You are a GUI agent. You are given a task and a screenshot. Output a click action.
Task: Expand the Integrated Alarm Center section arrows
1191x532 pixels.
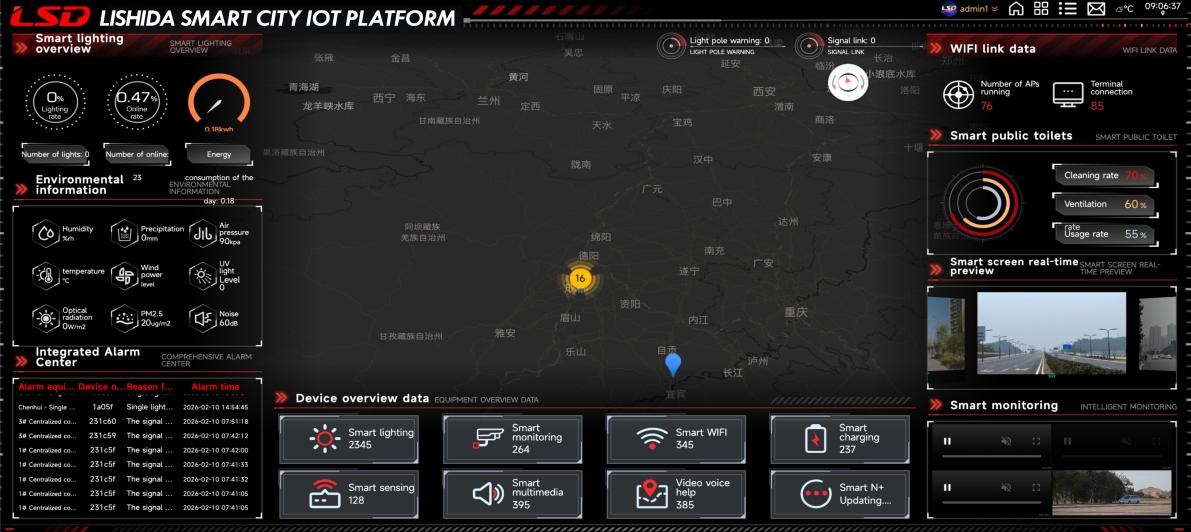tap(21, 359)
